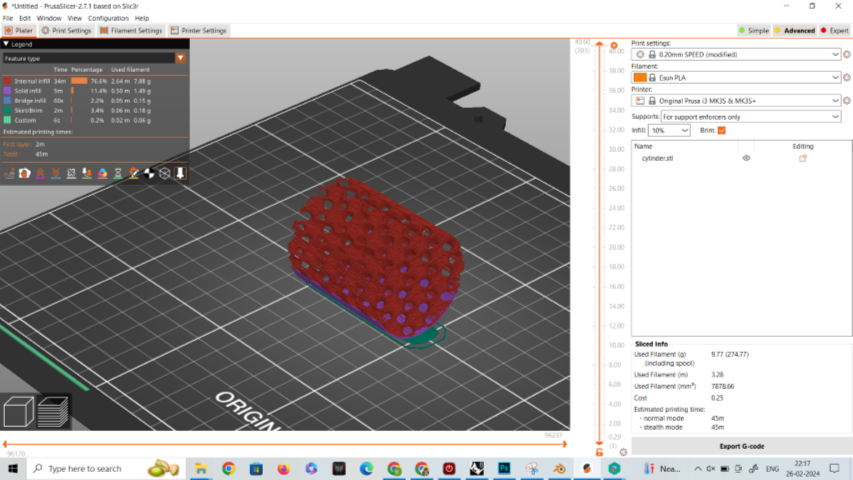
Task: Open Microsoft Edge from the taskbar
Action: [366, 468]
